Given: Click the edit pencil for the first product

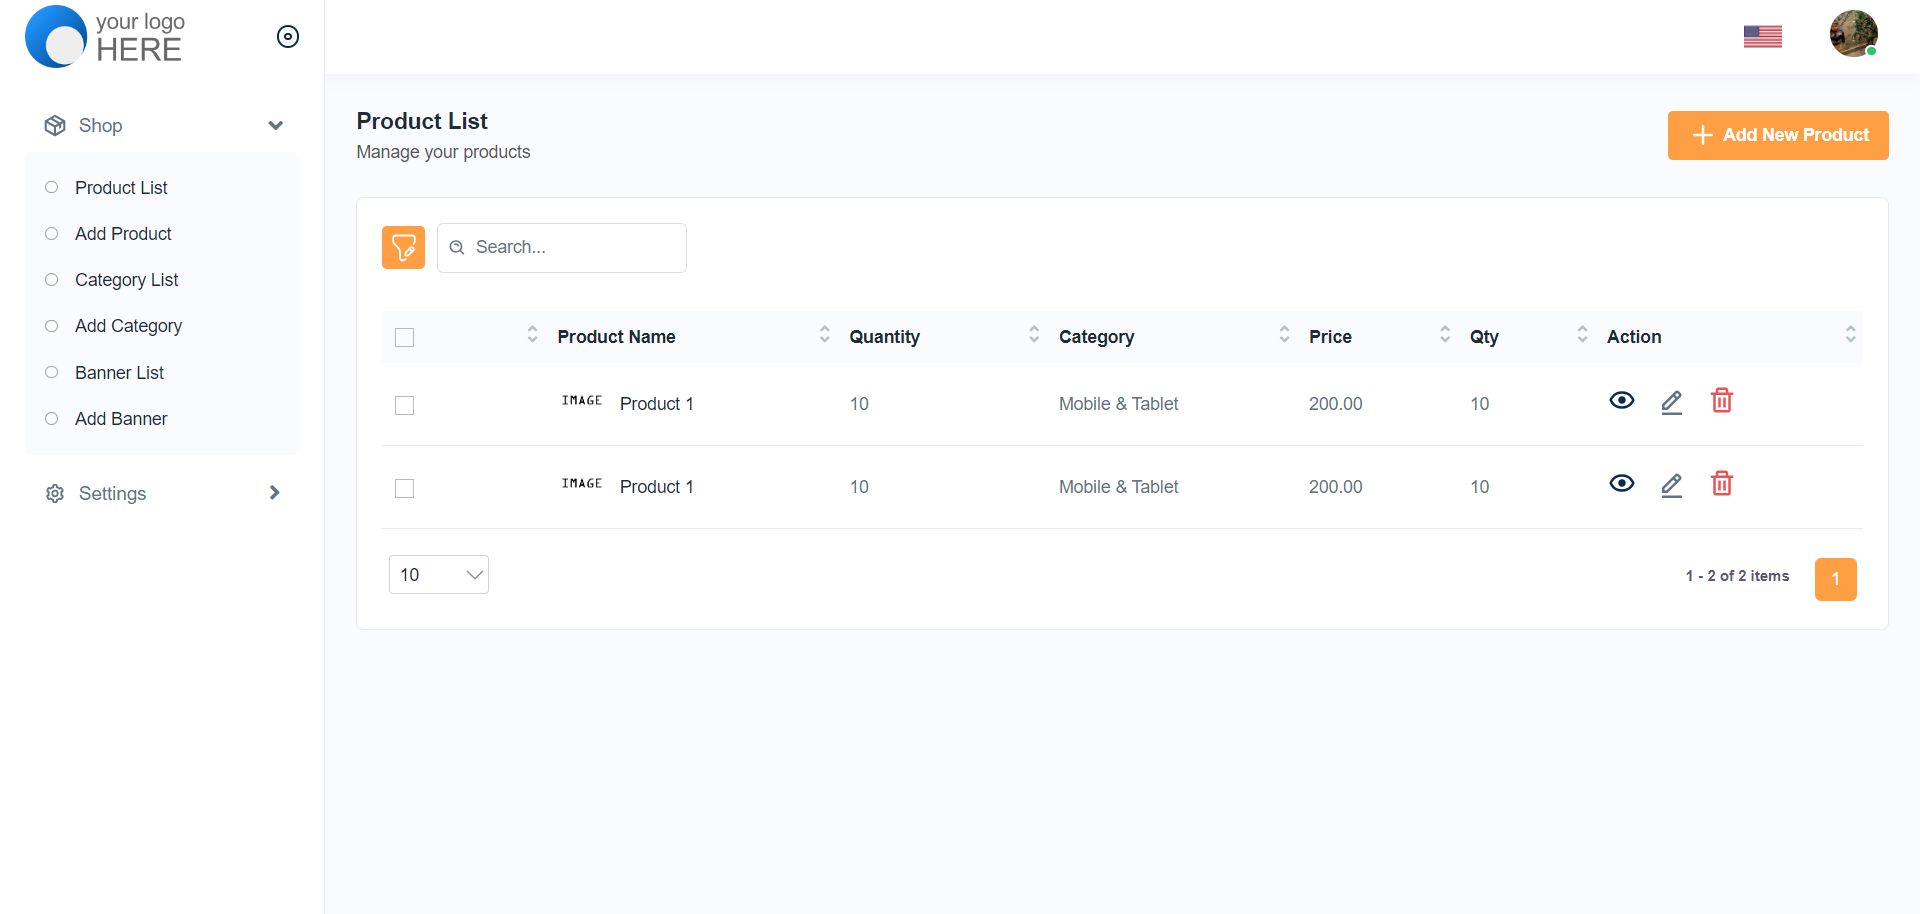Looking at the screenshot, I should (1671, 402).
